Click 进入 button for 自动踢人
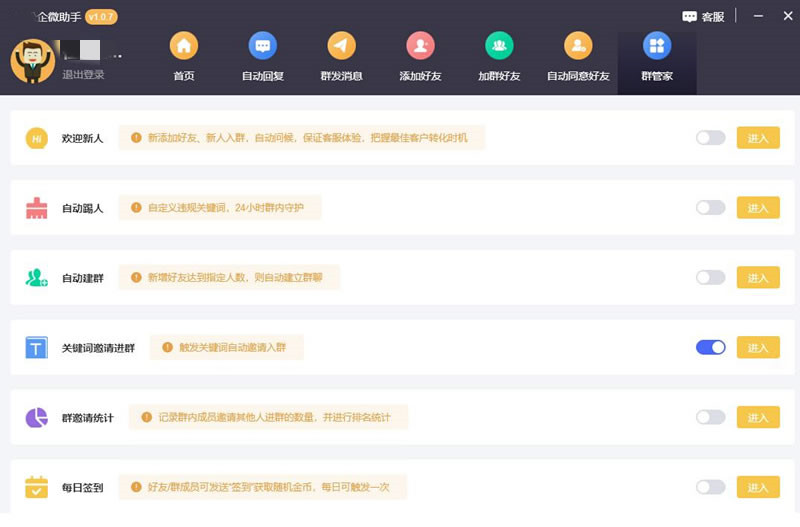The image size is (800, 527). (758, 208)
